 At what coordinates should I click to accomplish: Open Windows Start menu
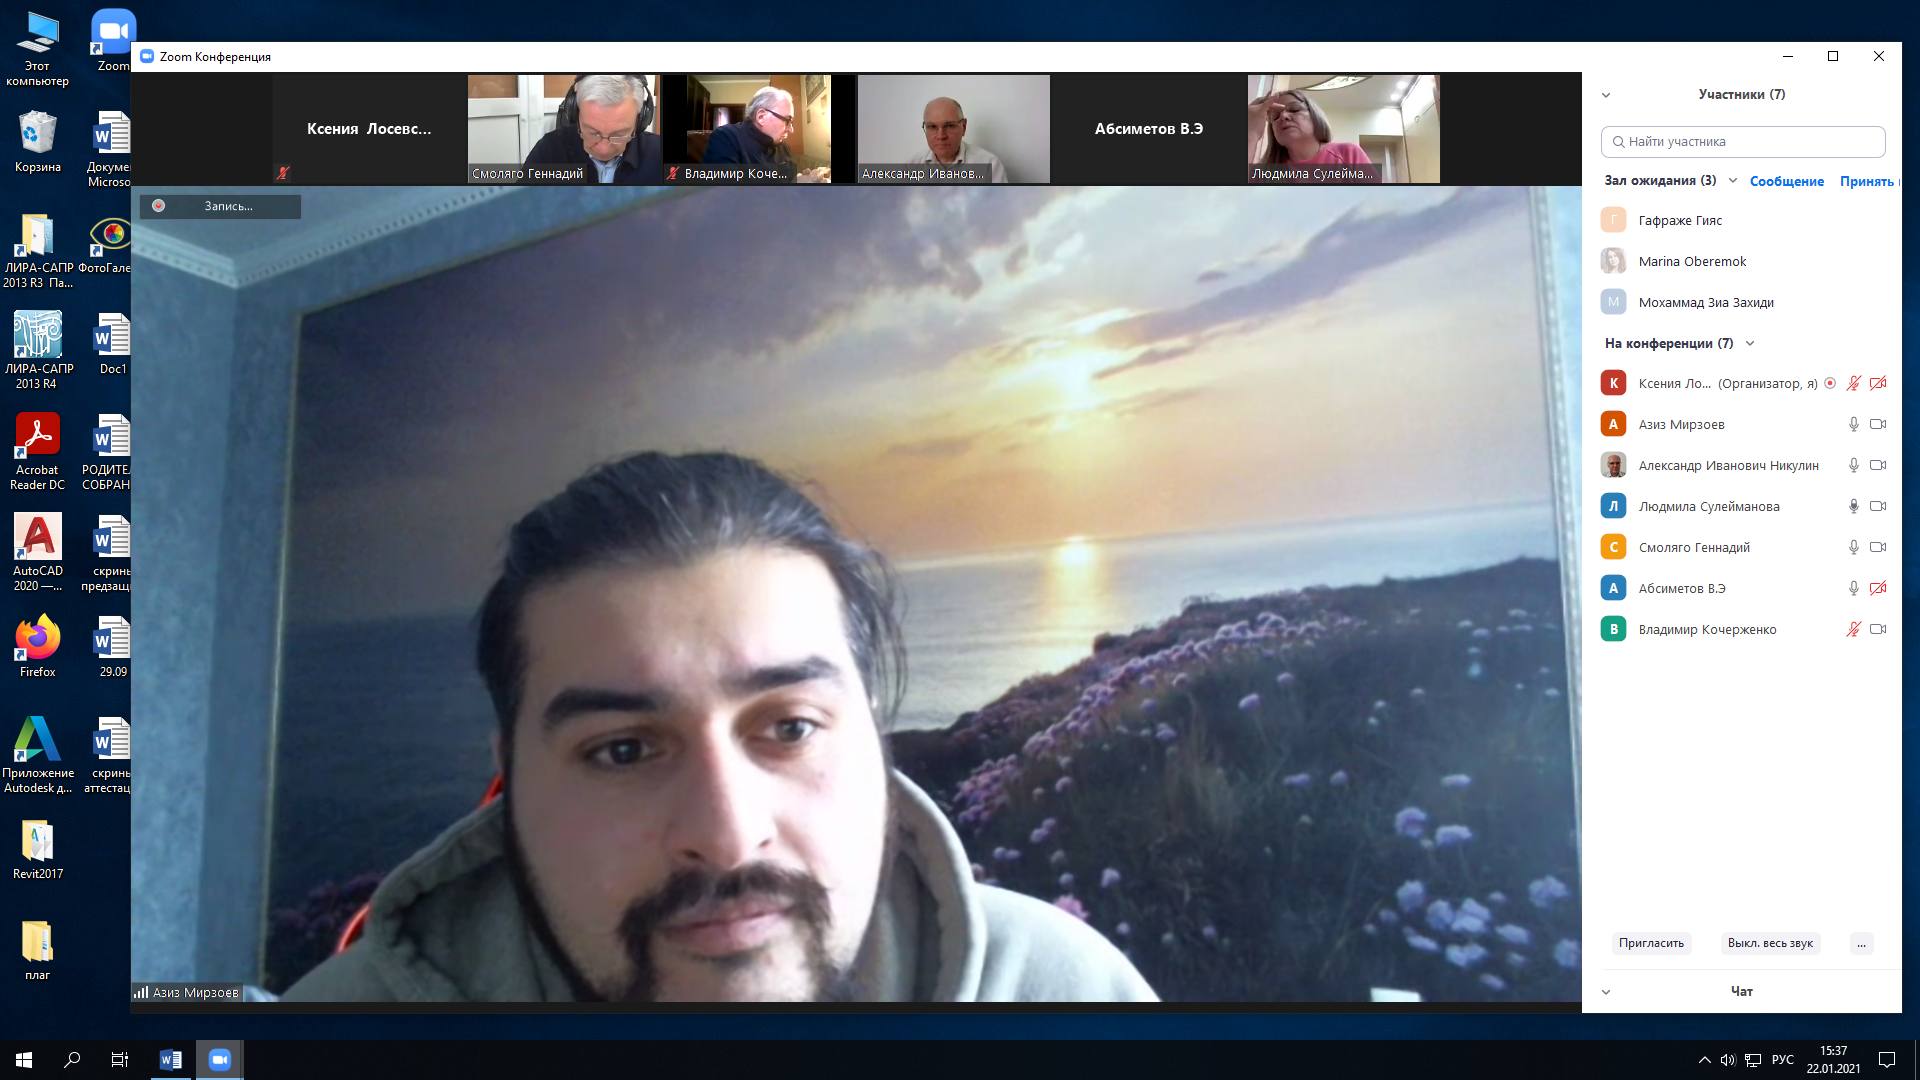click(x=24, y=1060)
